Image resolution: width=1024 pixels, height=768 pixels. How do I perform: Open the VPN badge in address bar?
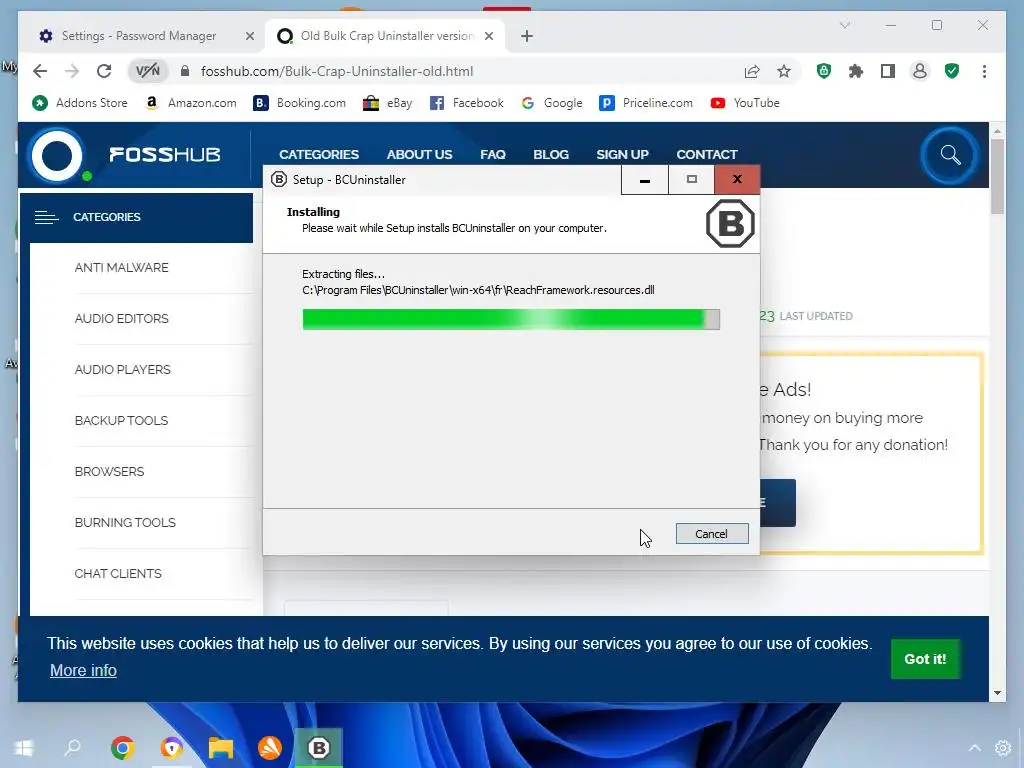point(148,71)
